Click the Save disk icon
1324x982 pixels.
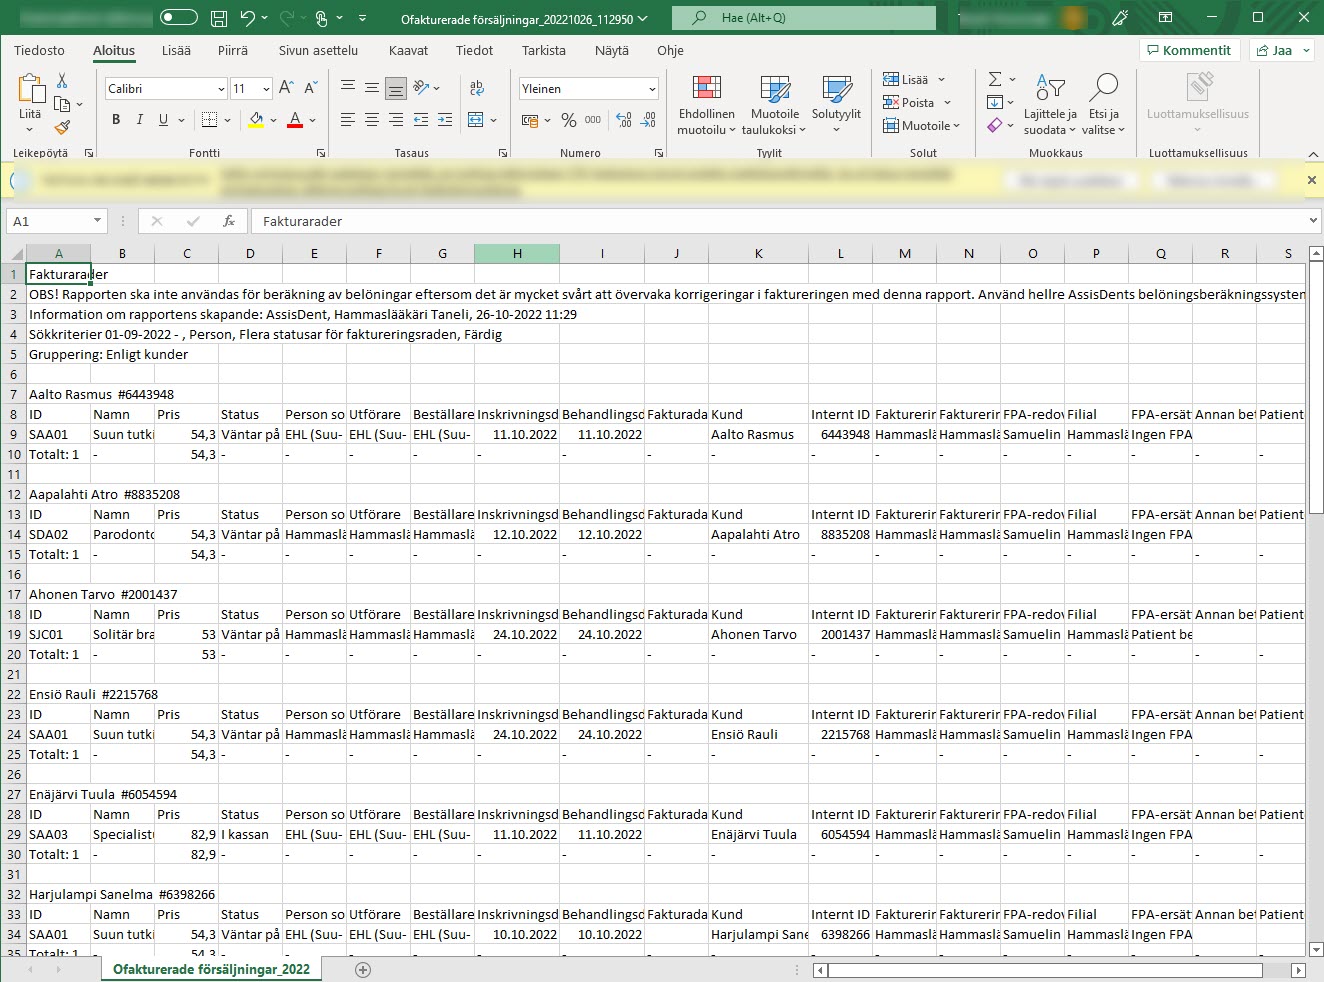point(219,18)
